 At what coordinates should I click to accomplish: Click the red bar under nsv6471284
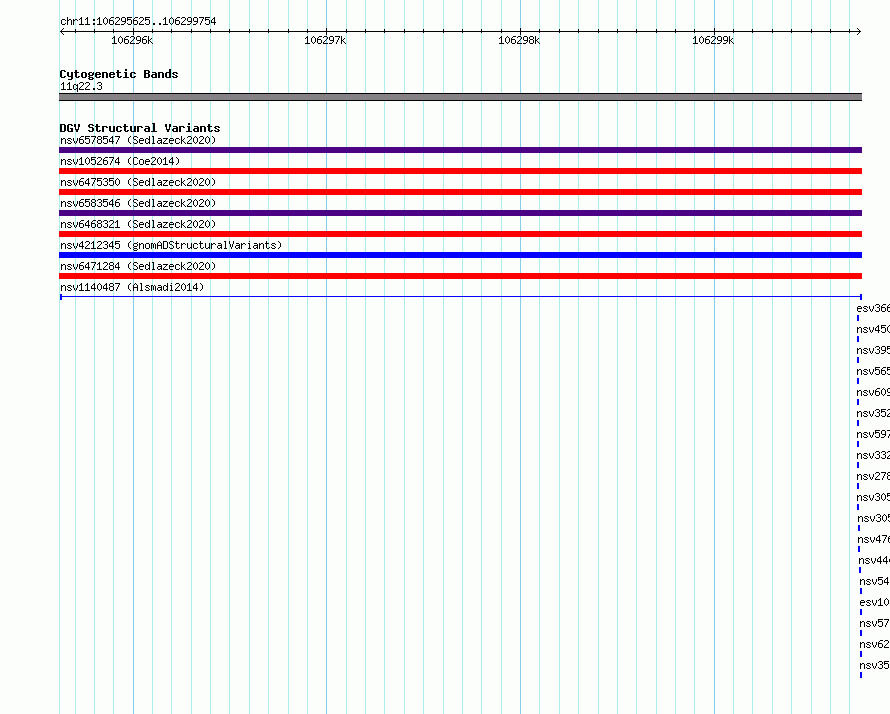460,276
